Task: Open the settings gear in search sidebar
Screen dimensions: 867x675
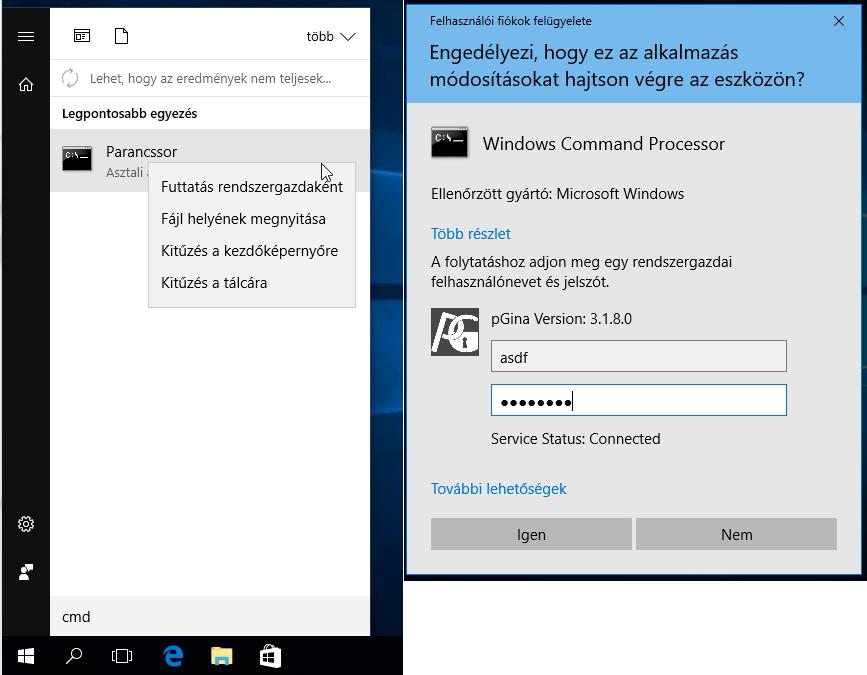Action: coord(26,524)
